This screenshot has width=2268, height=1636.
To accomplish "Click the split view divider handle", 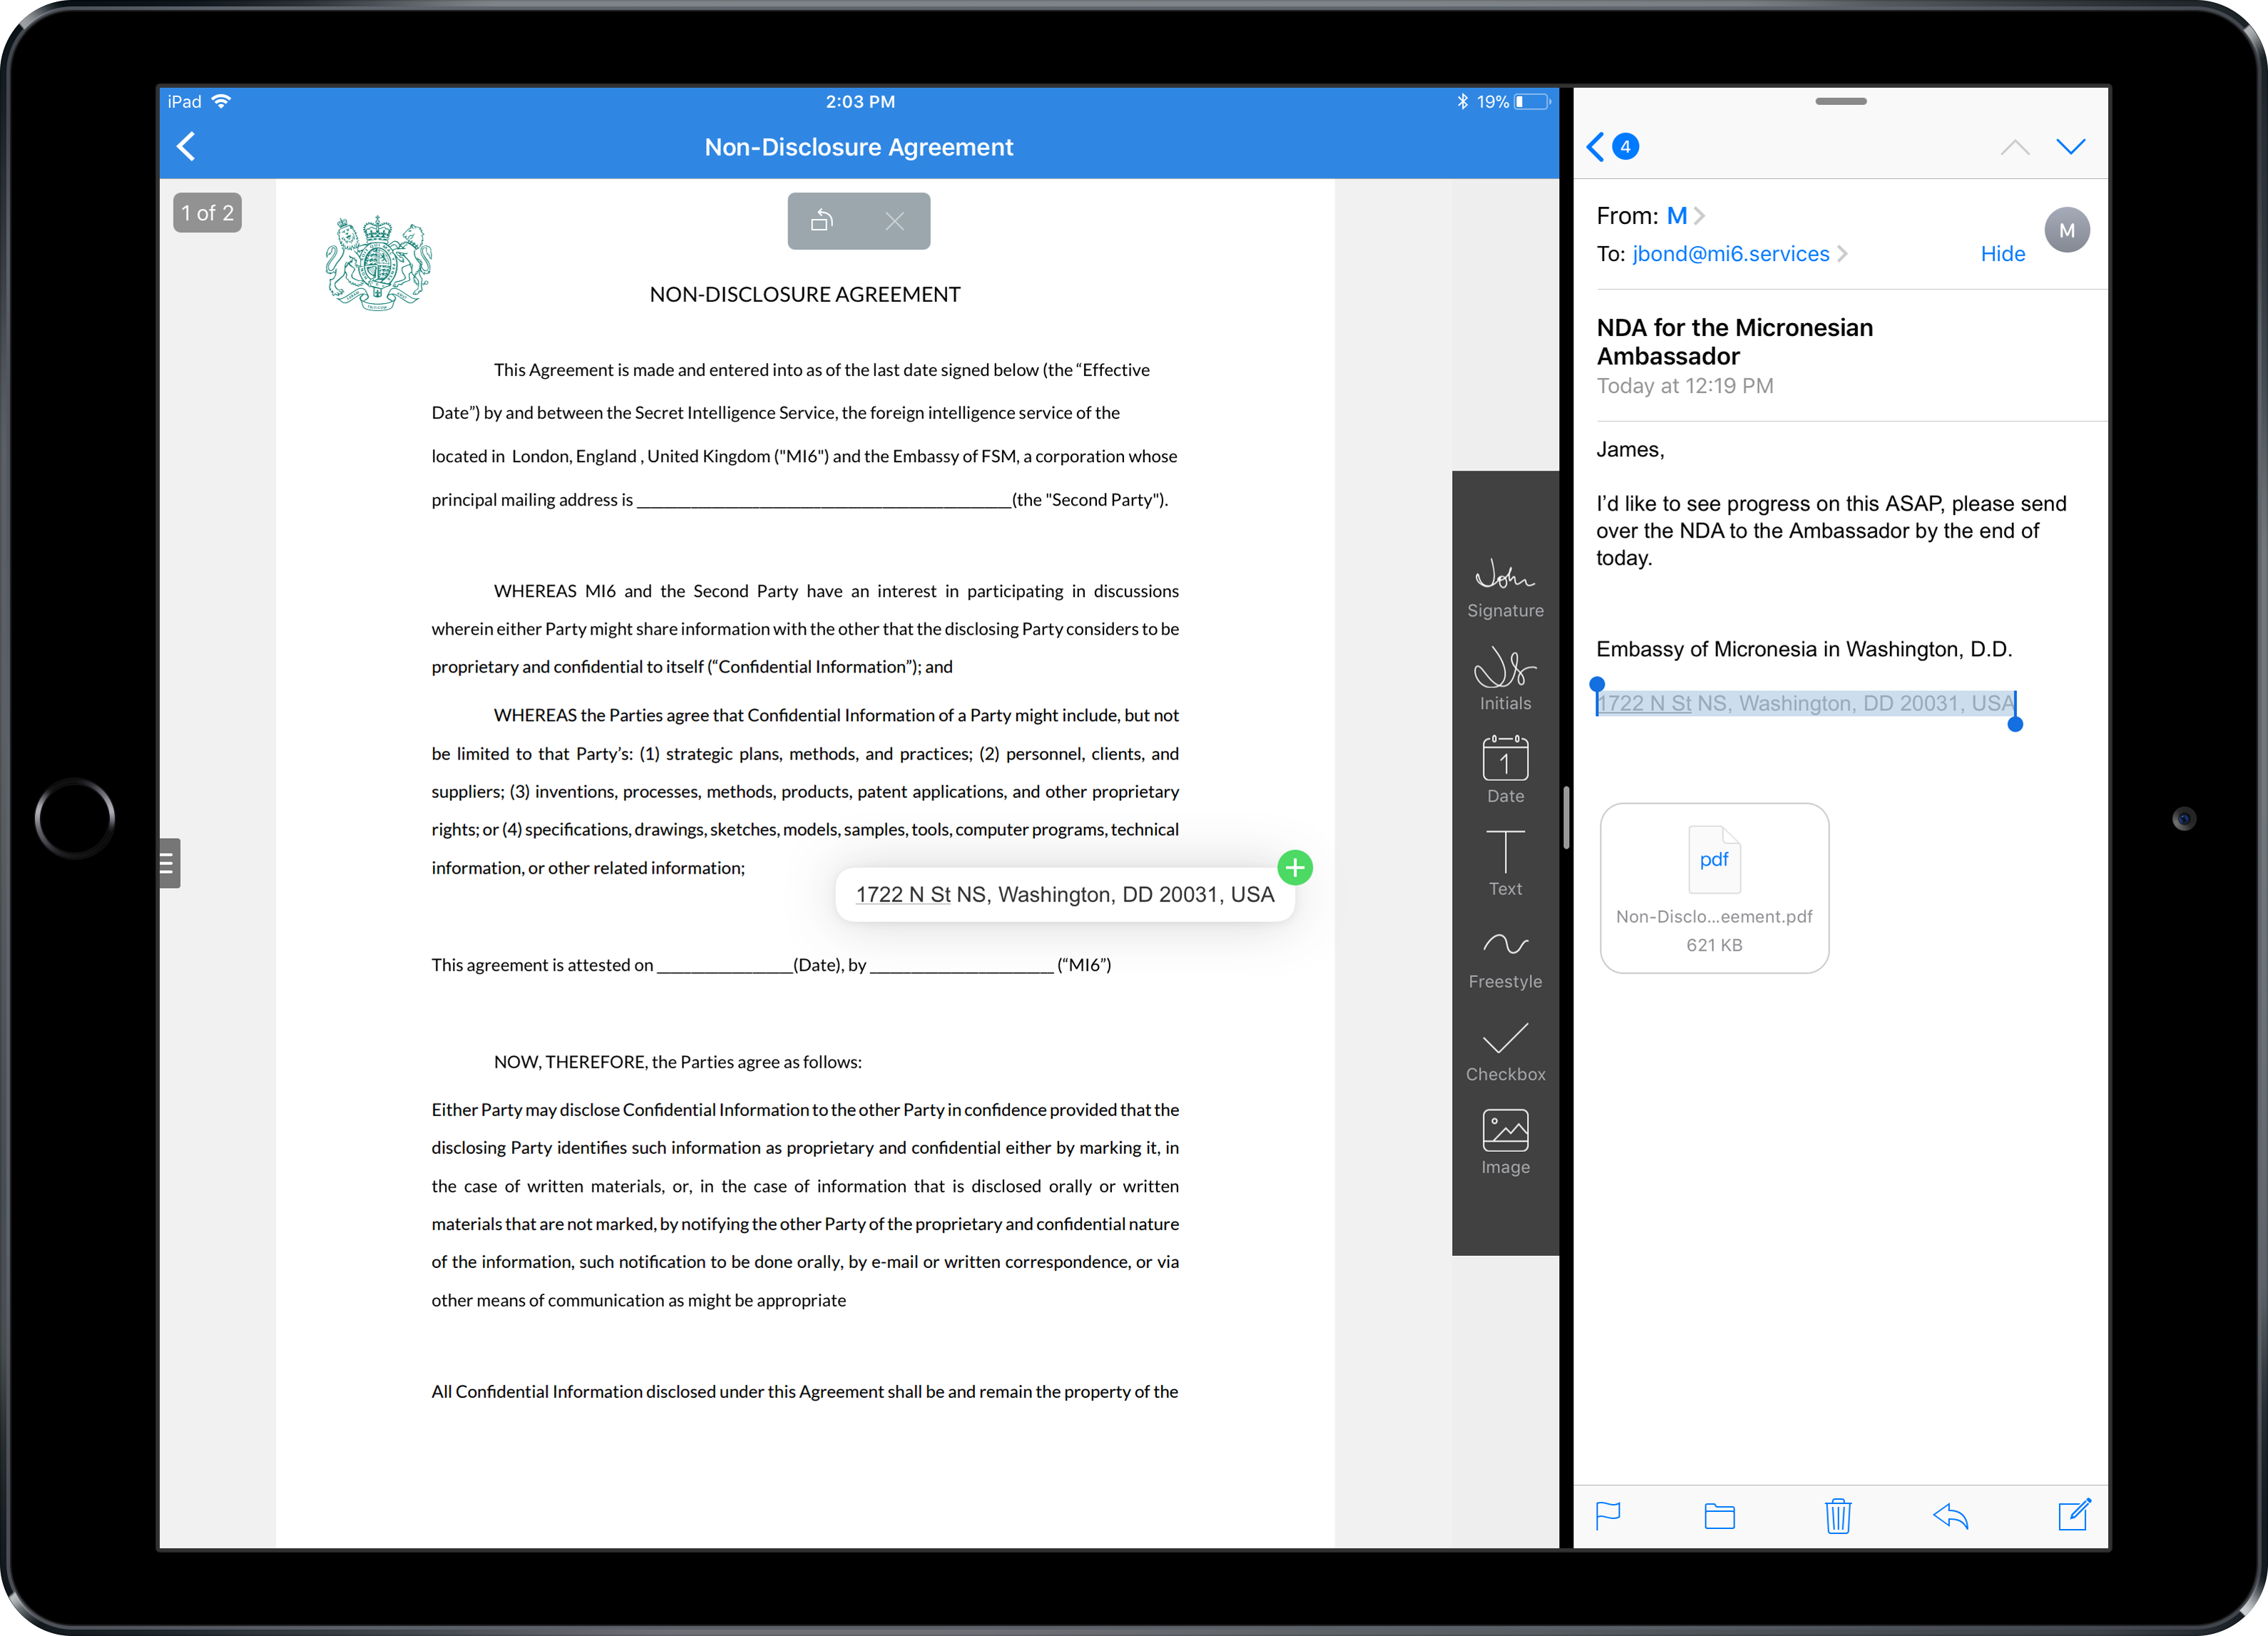I will click(x=1566, y=817).
